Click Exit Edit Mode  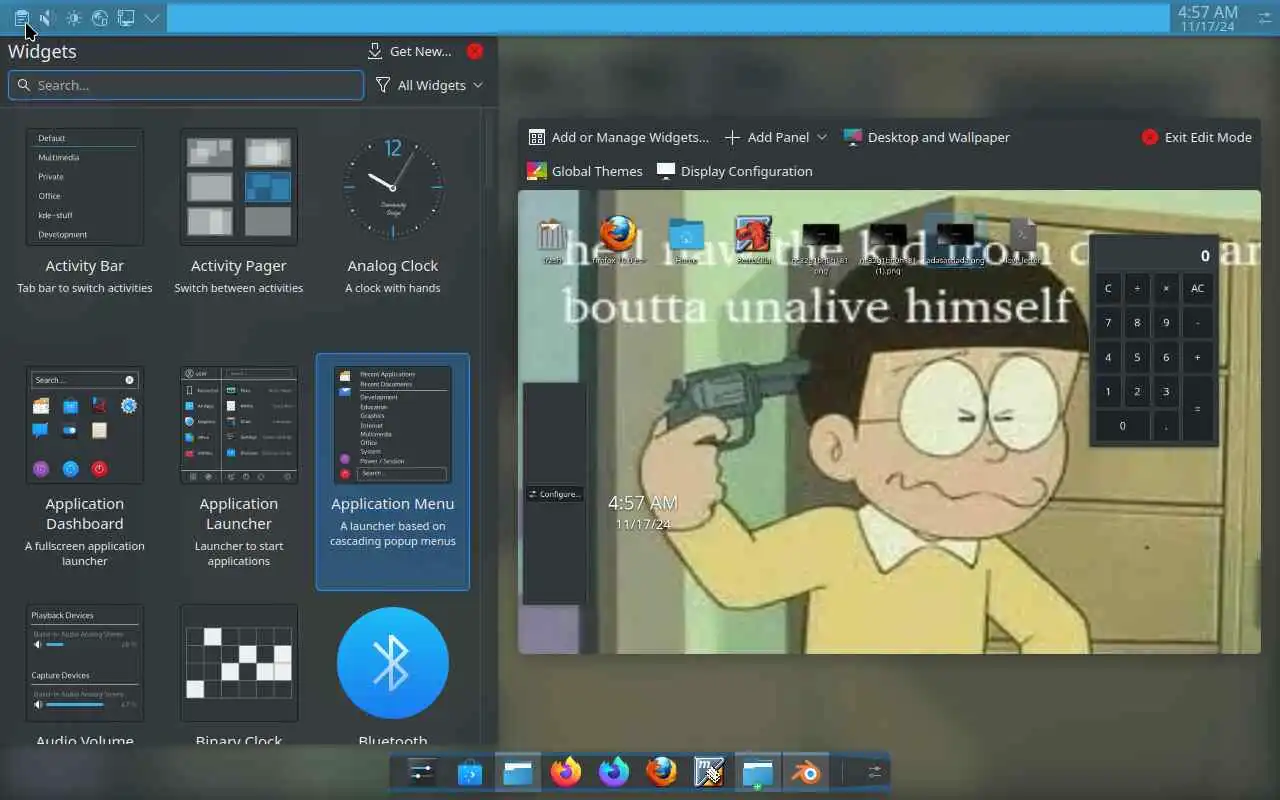coord(1197,137)
